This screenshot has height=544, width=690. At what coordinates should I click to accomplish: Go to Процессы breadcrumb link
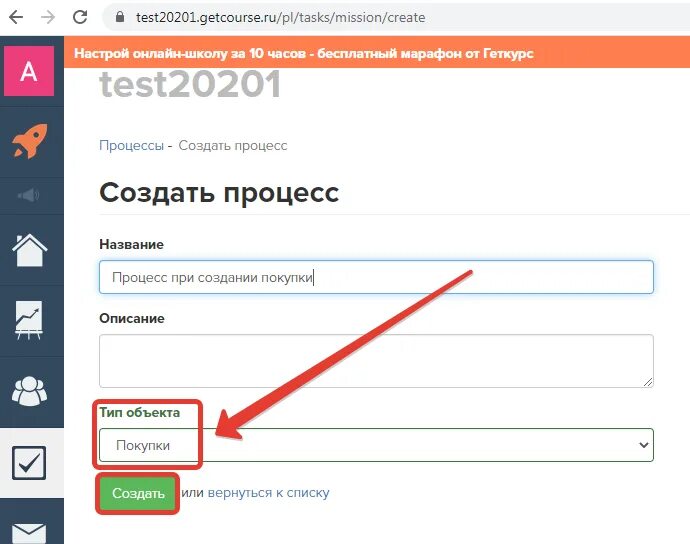tap(131, 145)
